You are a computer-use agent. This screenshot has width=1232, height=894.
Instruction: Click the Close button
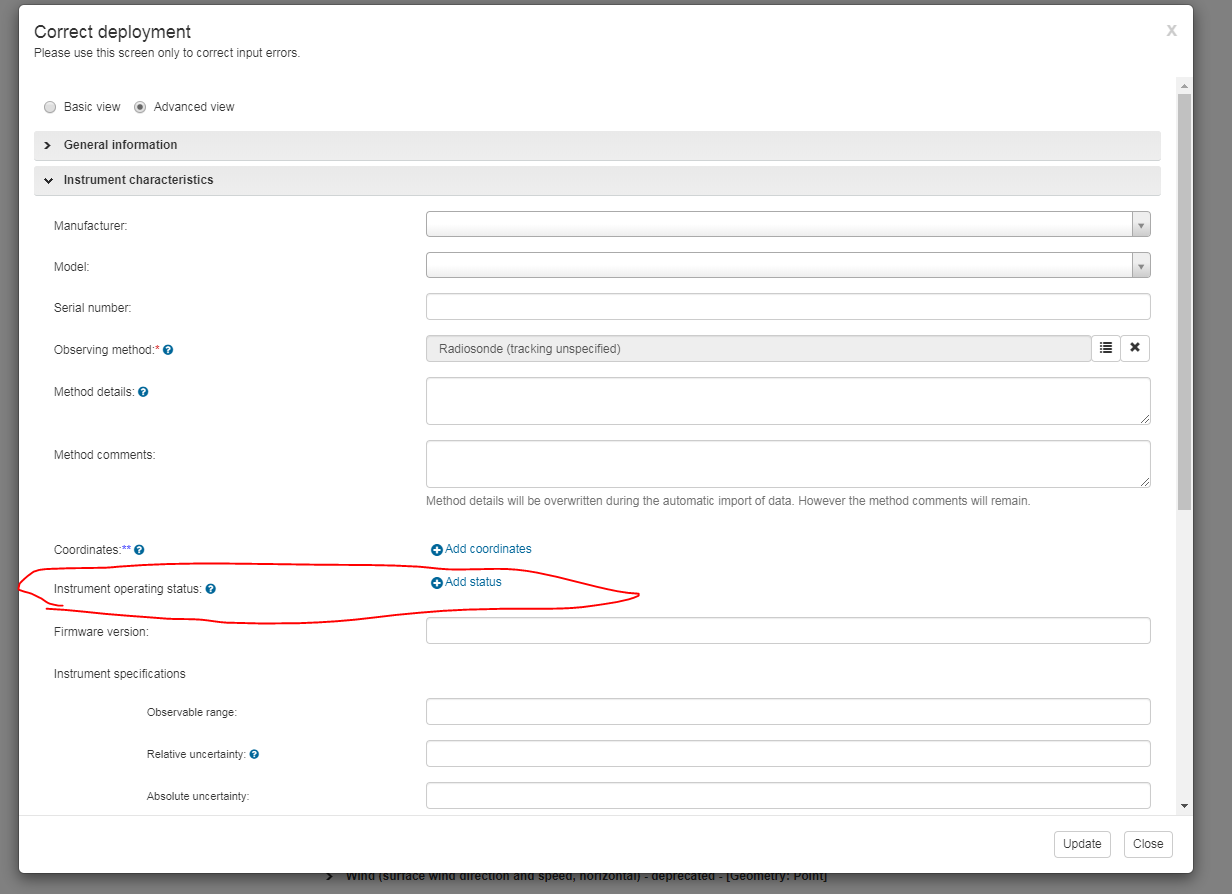tap(1148, 844)
